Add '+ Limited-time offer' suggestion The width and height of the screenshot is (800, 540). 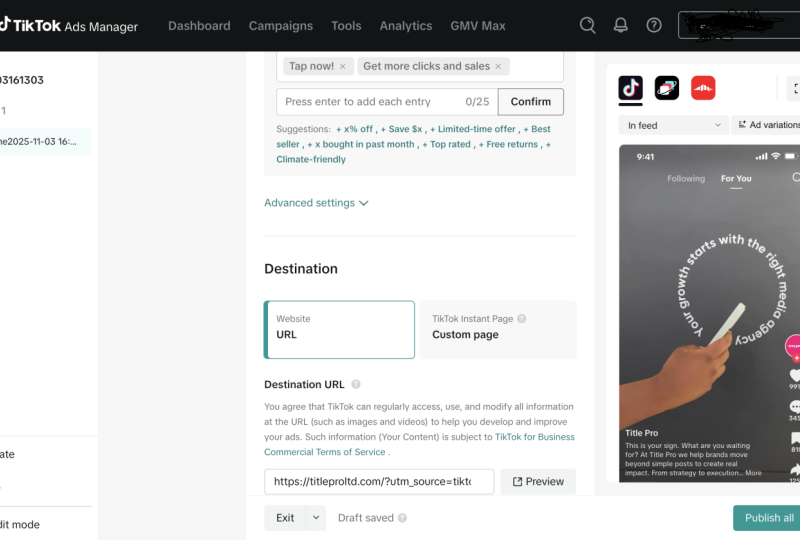pos(472,129)
